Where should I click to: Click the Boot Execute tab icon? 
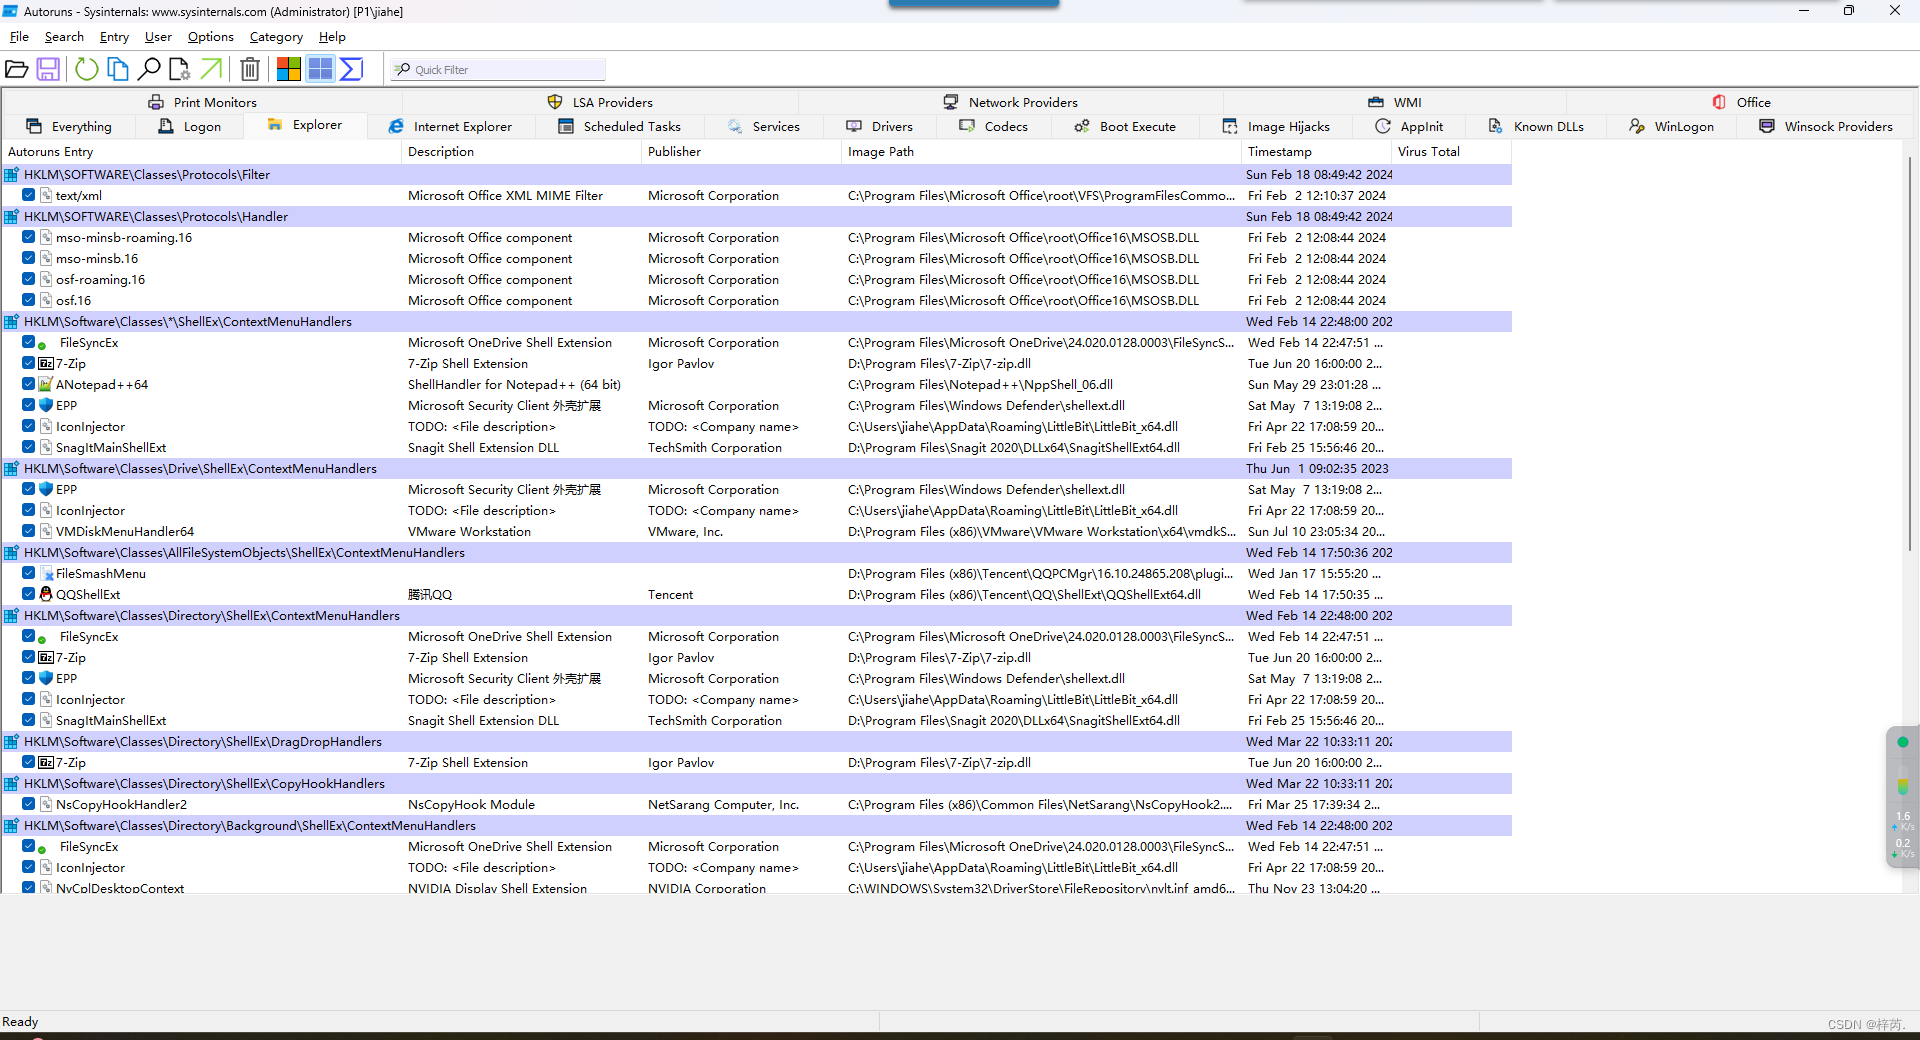click(1082, 126)
